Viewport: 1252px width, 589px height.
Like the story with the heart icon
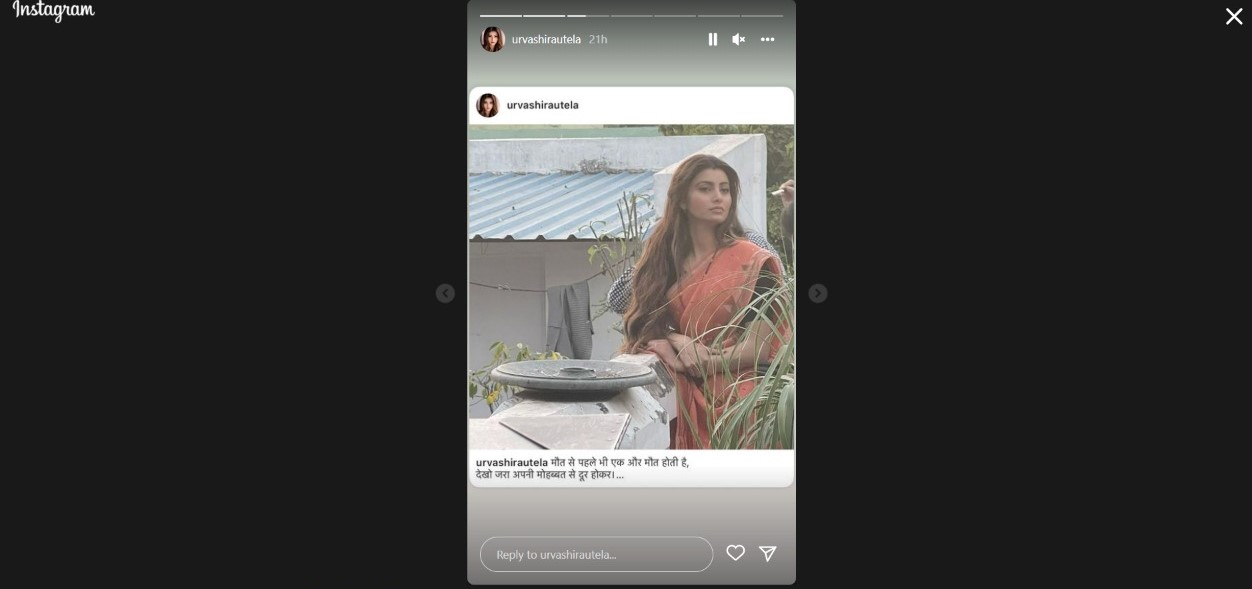point(735,553)
